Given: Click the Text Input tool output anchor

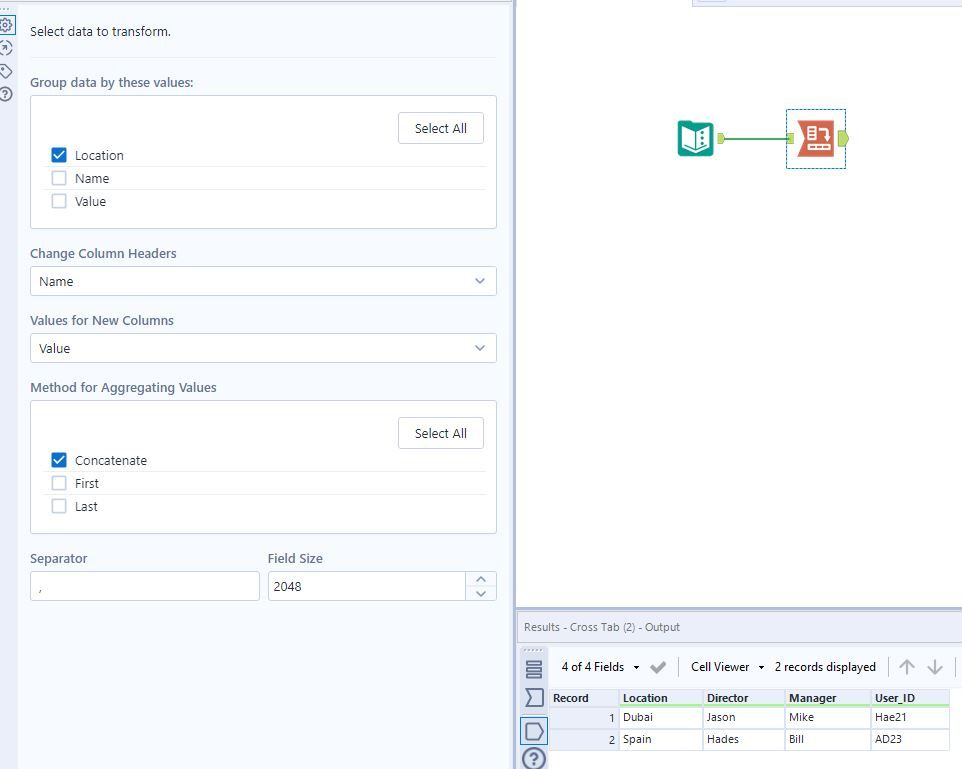Looking at the screenshot, I should point(721,138).
